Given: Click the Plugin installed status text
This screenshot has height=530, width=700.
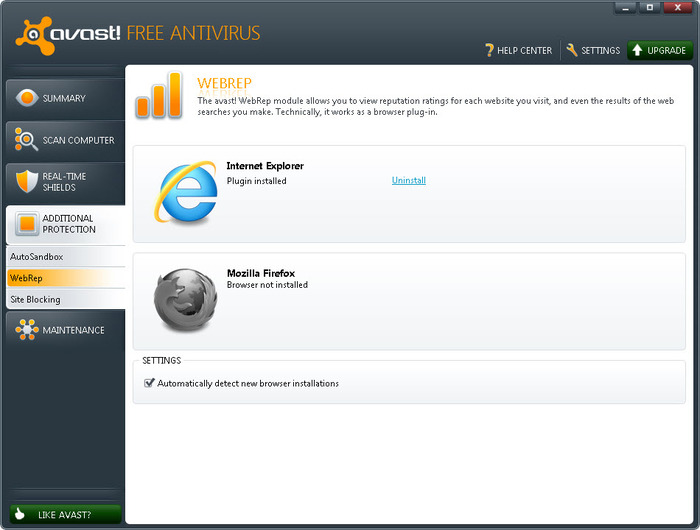Looking at the screenshot, I should point(256,181).
